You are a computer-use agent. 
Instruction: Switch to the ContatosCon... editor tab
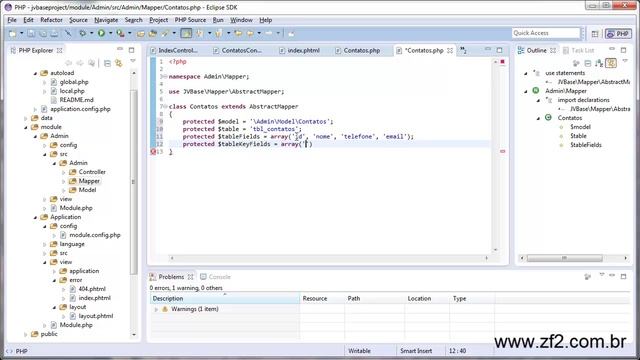tap(238, 51)
